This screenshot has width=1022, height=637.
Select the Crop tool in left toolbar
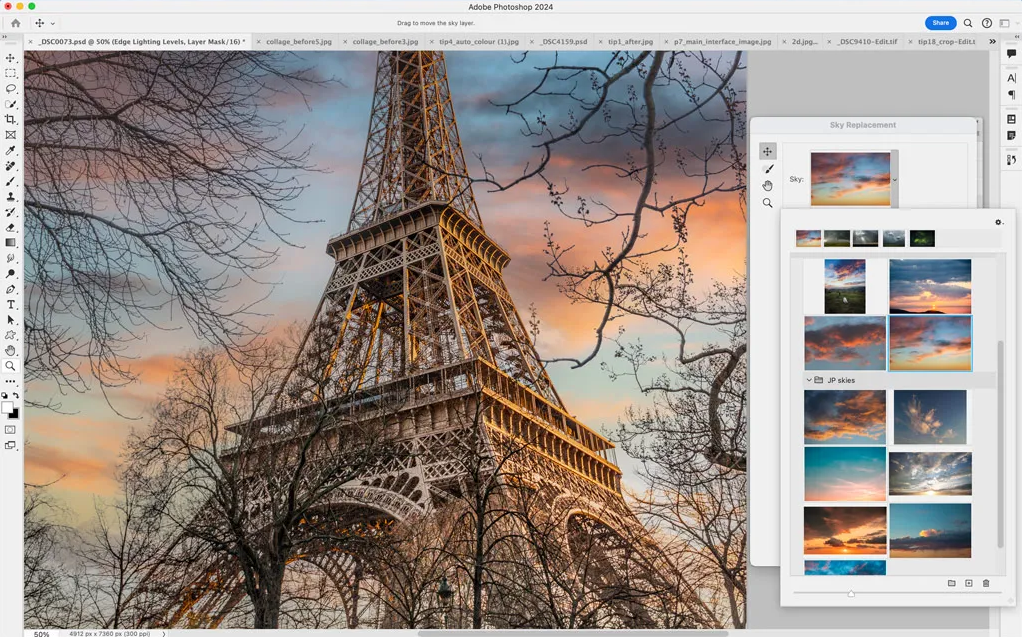click(11, 119)
